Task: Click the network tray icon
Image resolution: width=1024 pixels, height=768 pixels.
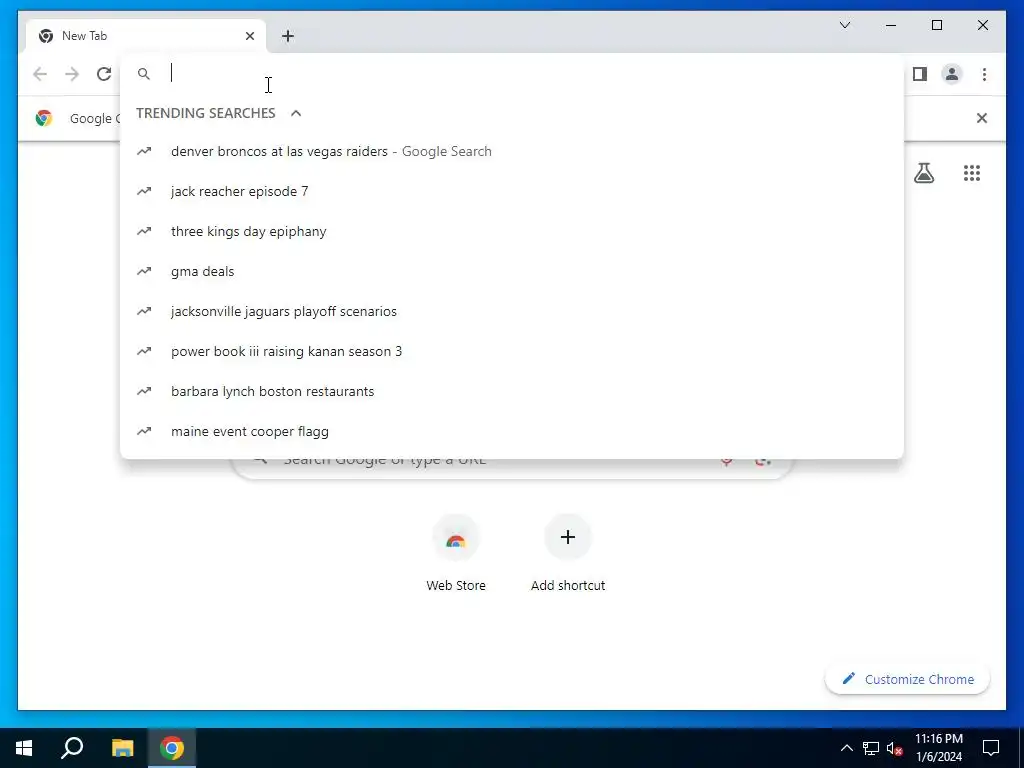Action: tap(871, 748)
